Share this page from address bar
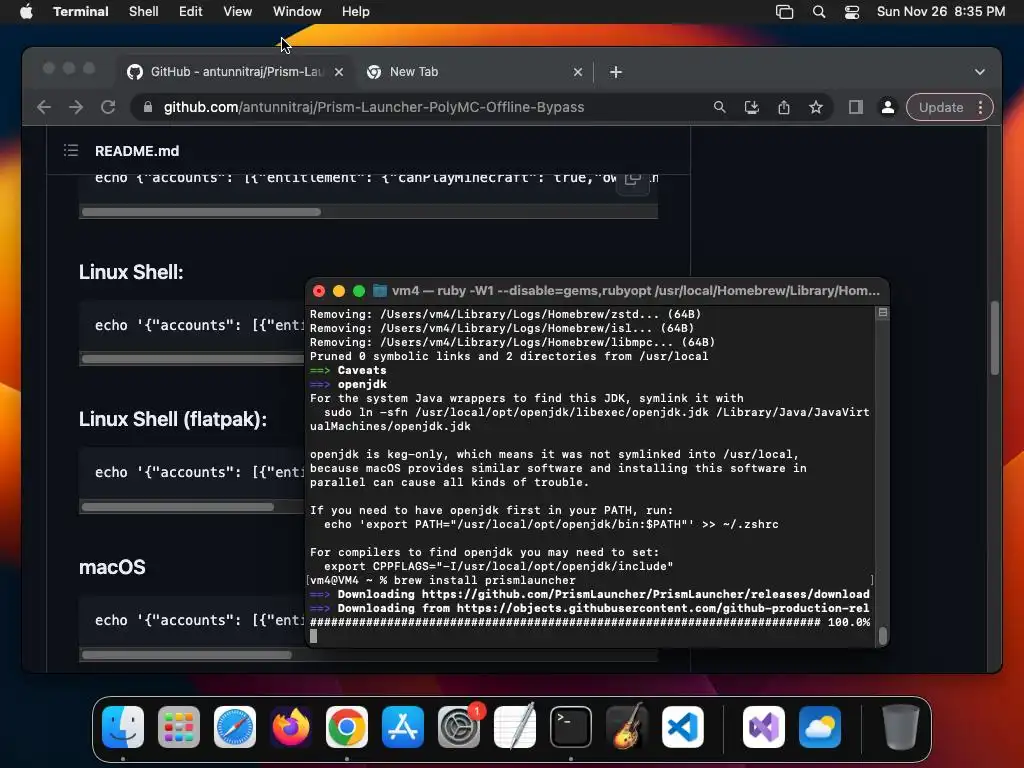The width and height of the screenshot is (1024, 768). click(784, 107)
